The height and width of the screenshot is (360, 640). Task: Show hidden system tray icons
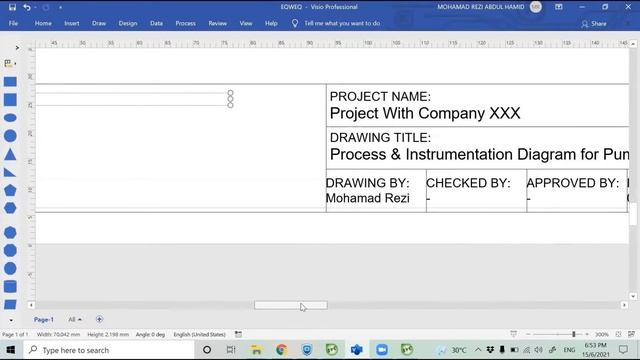[x=478, y=350]
